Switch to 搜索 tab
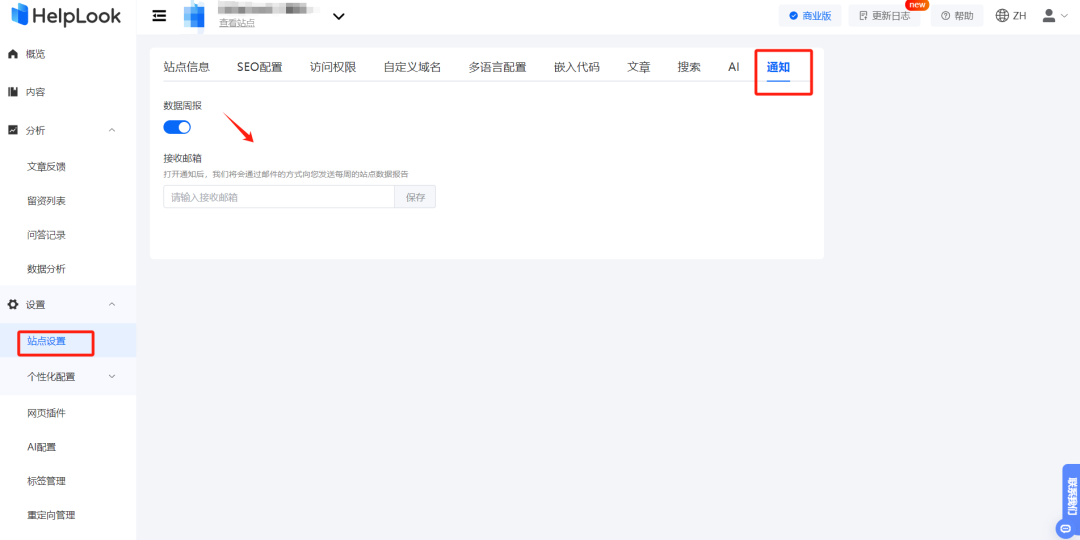This screenshot has width=1080, height=540. coord(689,67)
